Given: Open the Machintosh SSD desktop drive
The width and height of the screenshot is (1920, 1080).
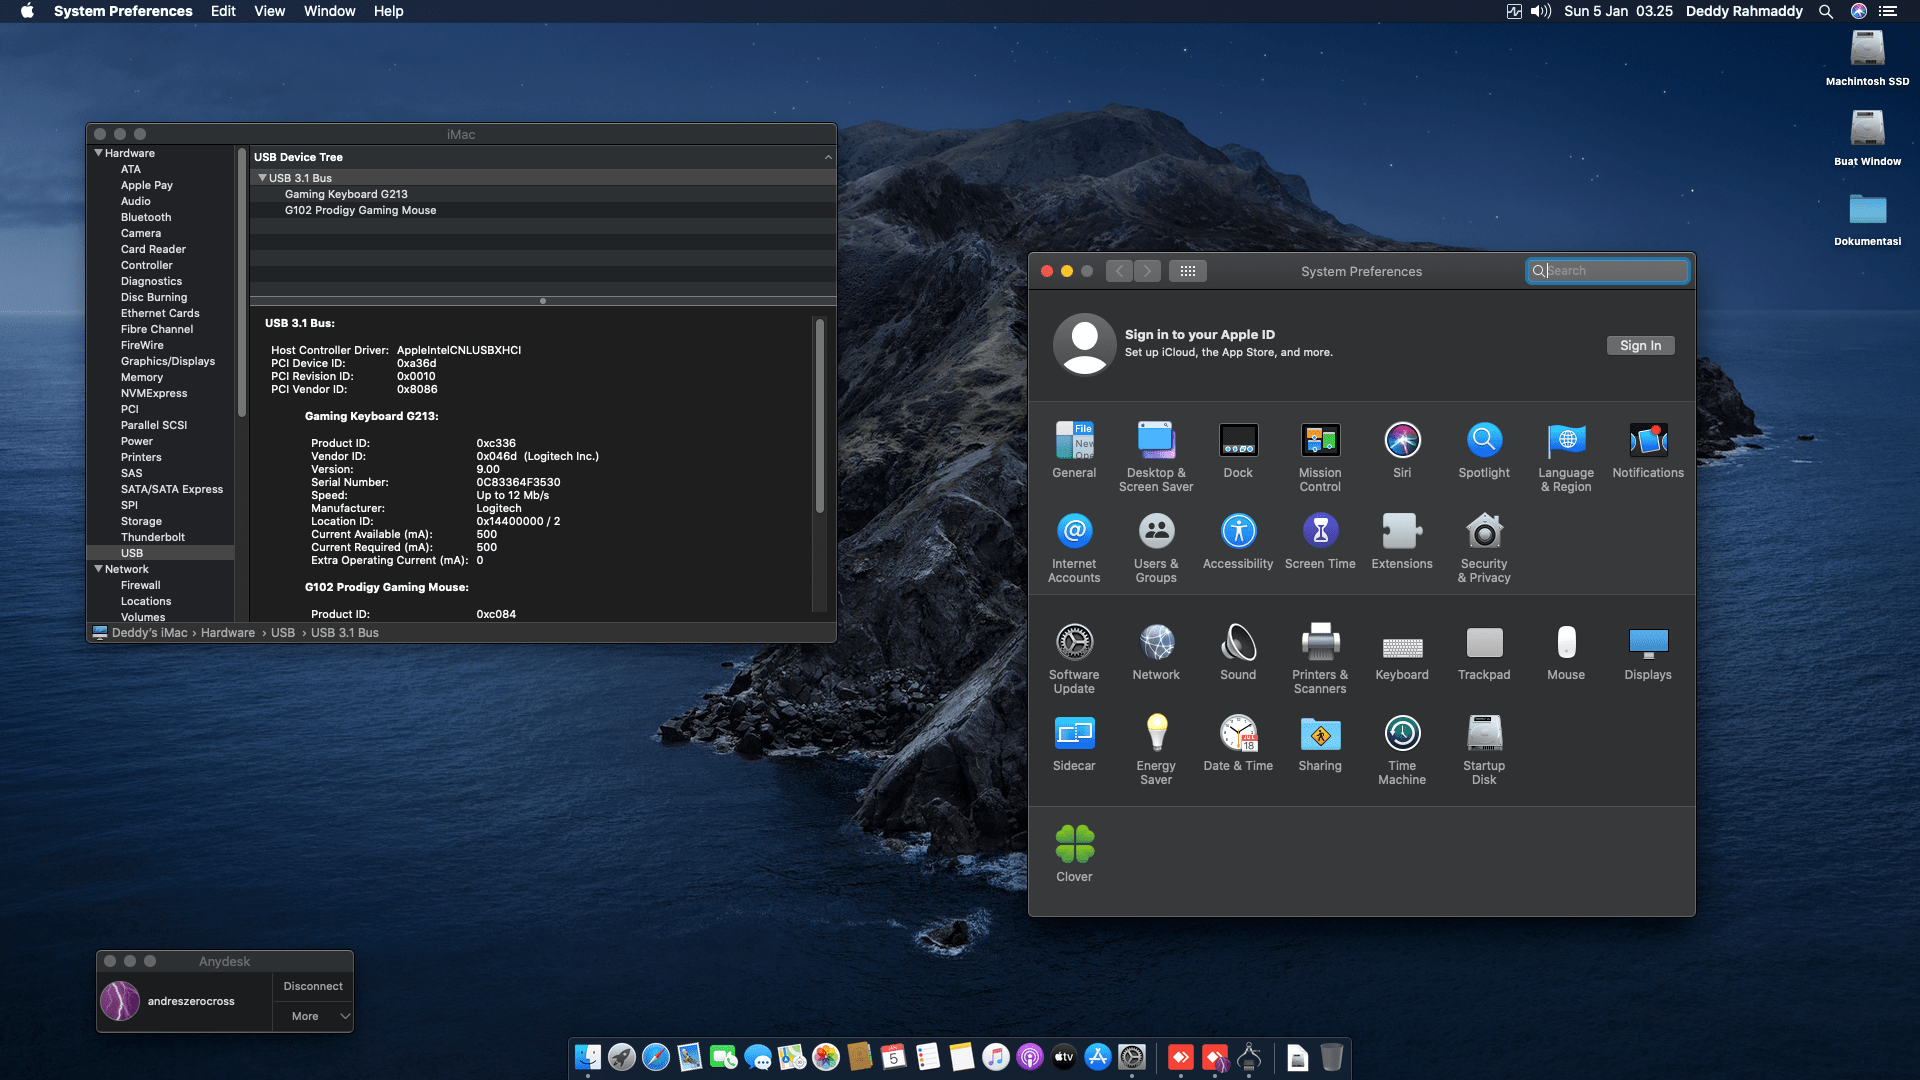Looking at the screenshot, I should [x=1867, y=58].
